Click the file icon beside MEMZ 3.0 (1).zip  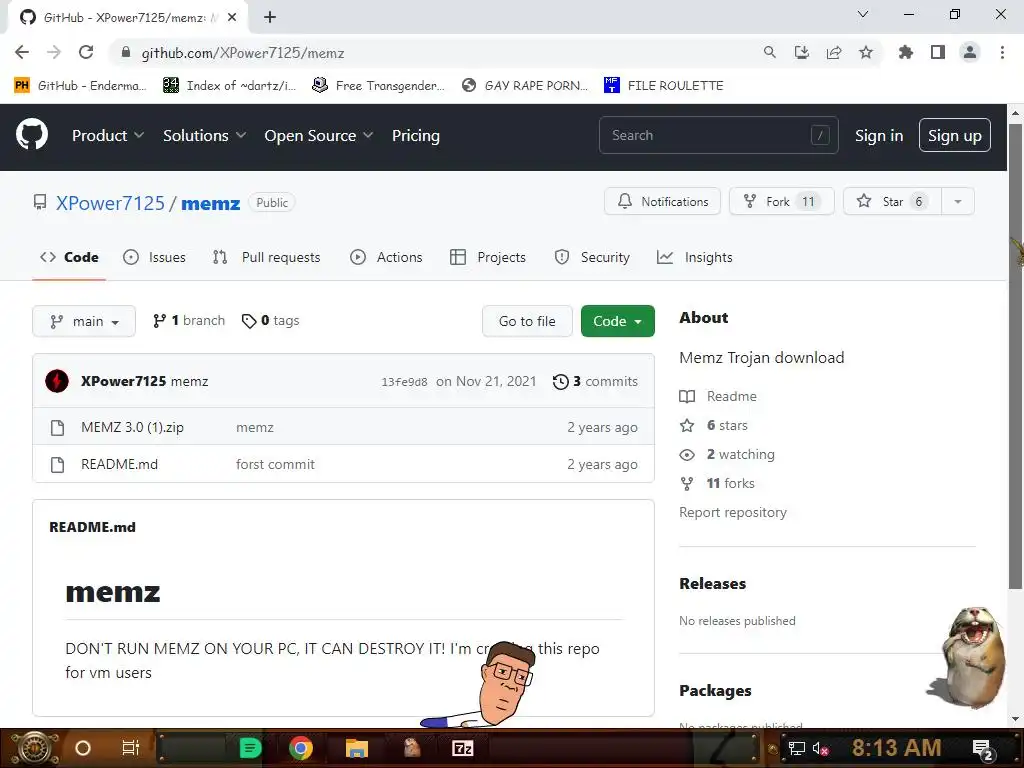click(x=57, y=428)
